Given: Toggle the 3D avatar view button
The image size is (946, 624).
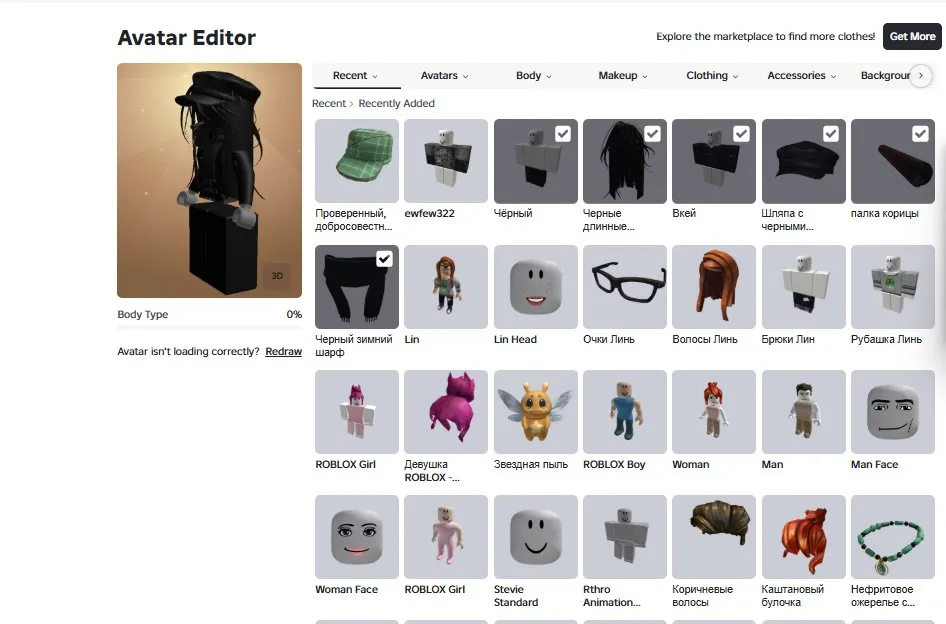Looking at the screenshot, I should pyautogui.click(x=277, y=276).
